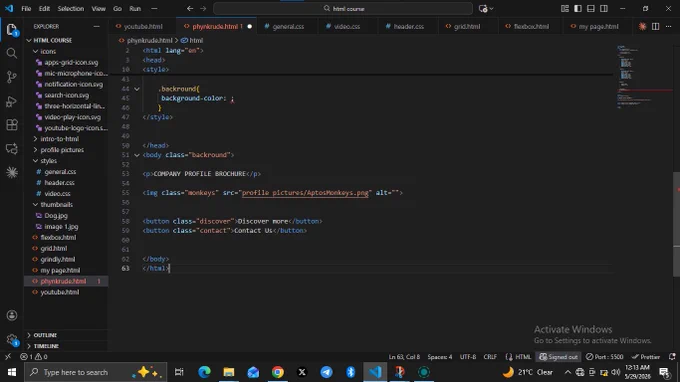The image size is (680, 382).
Task: Click the Signed out status item
Action: (x=559, y=357)
